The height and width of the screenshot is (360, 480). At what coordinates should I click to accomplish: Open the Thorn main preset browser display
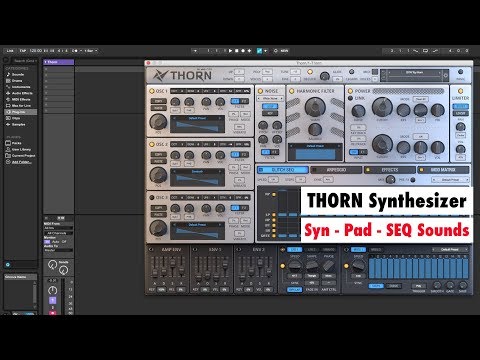pyautogui.click(x=414, y=75)
